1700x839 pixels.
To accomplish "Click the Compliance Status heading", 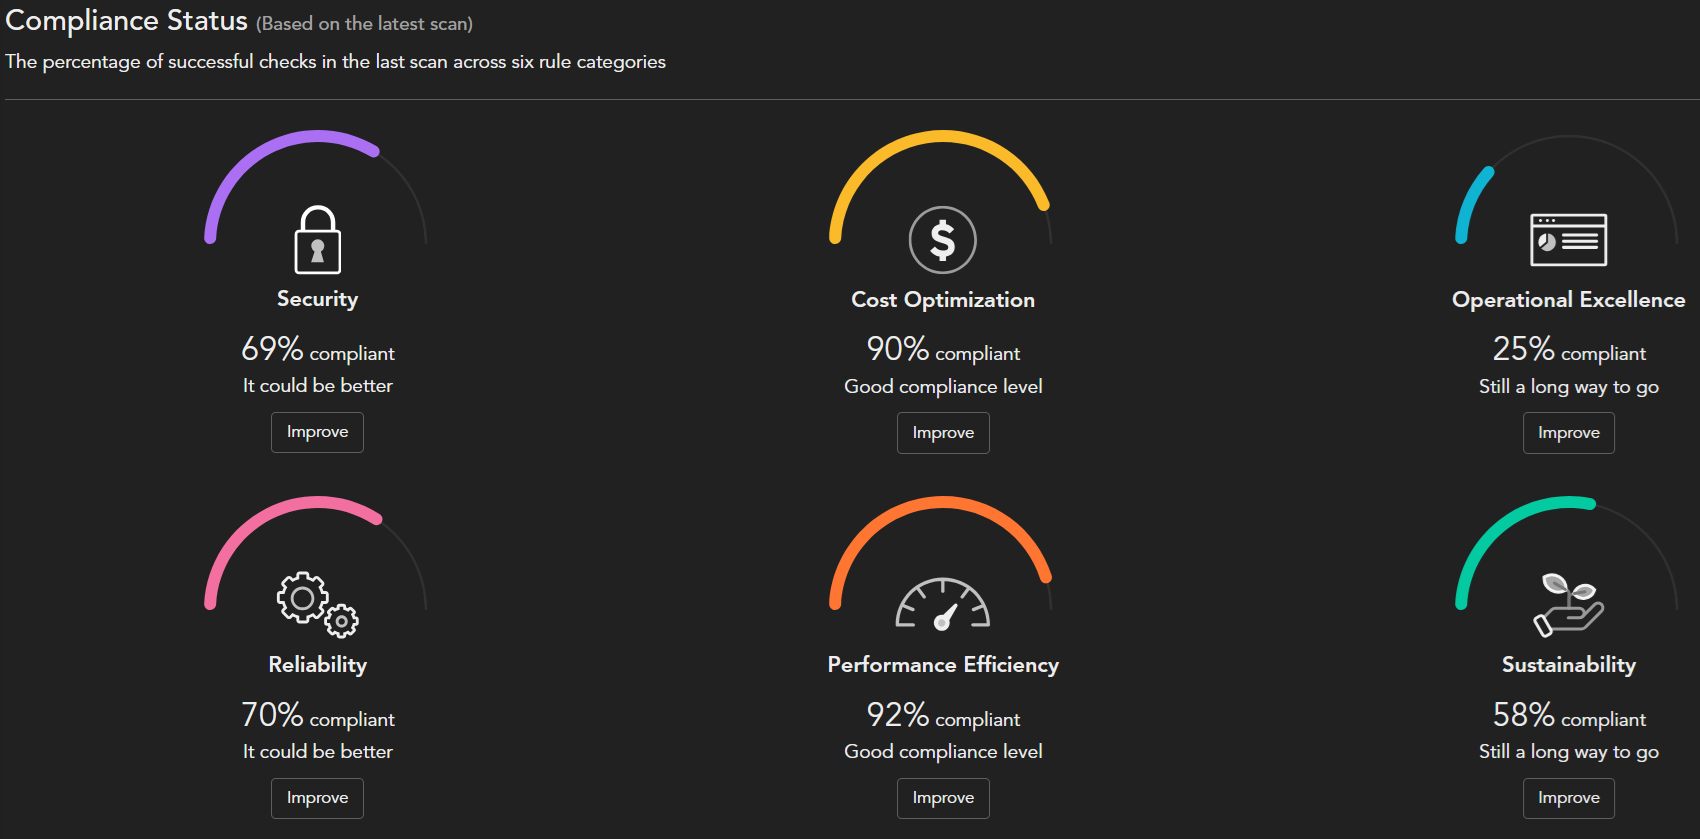I will click(x=126, y=21).
